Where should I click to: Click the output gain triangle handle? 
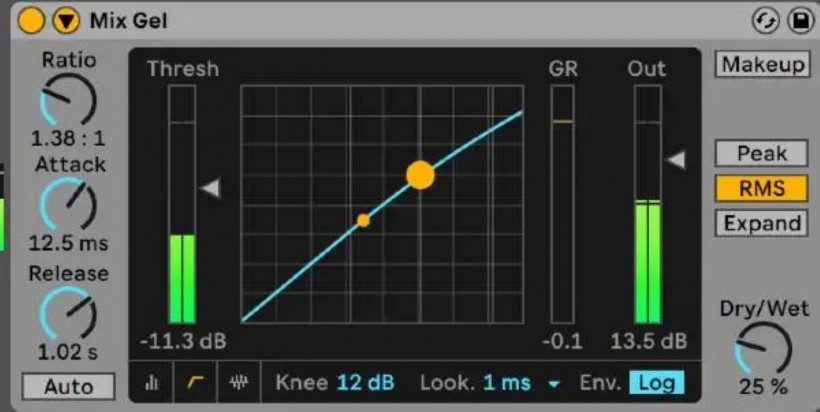pyautogui.click(x=676, y=160)
